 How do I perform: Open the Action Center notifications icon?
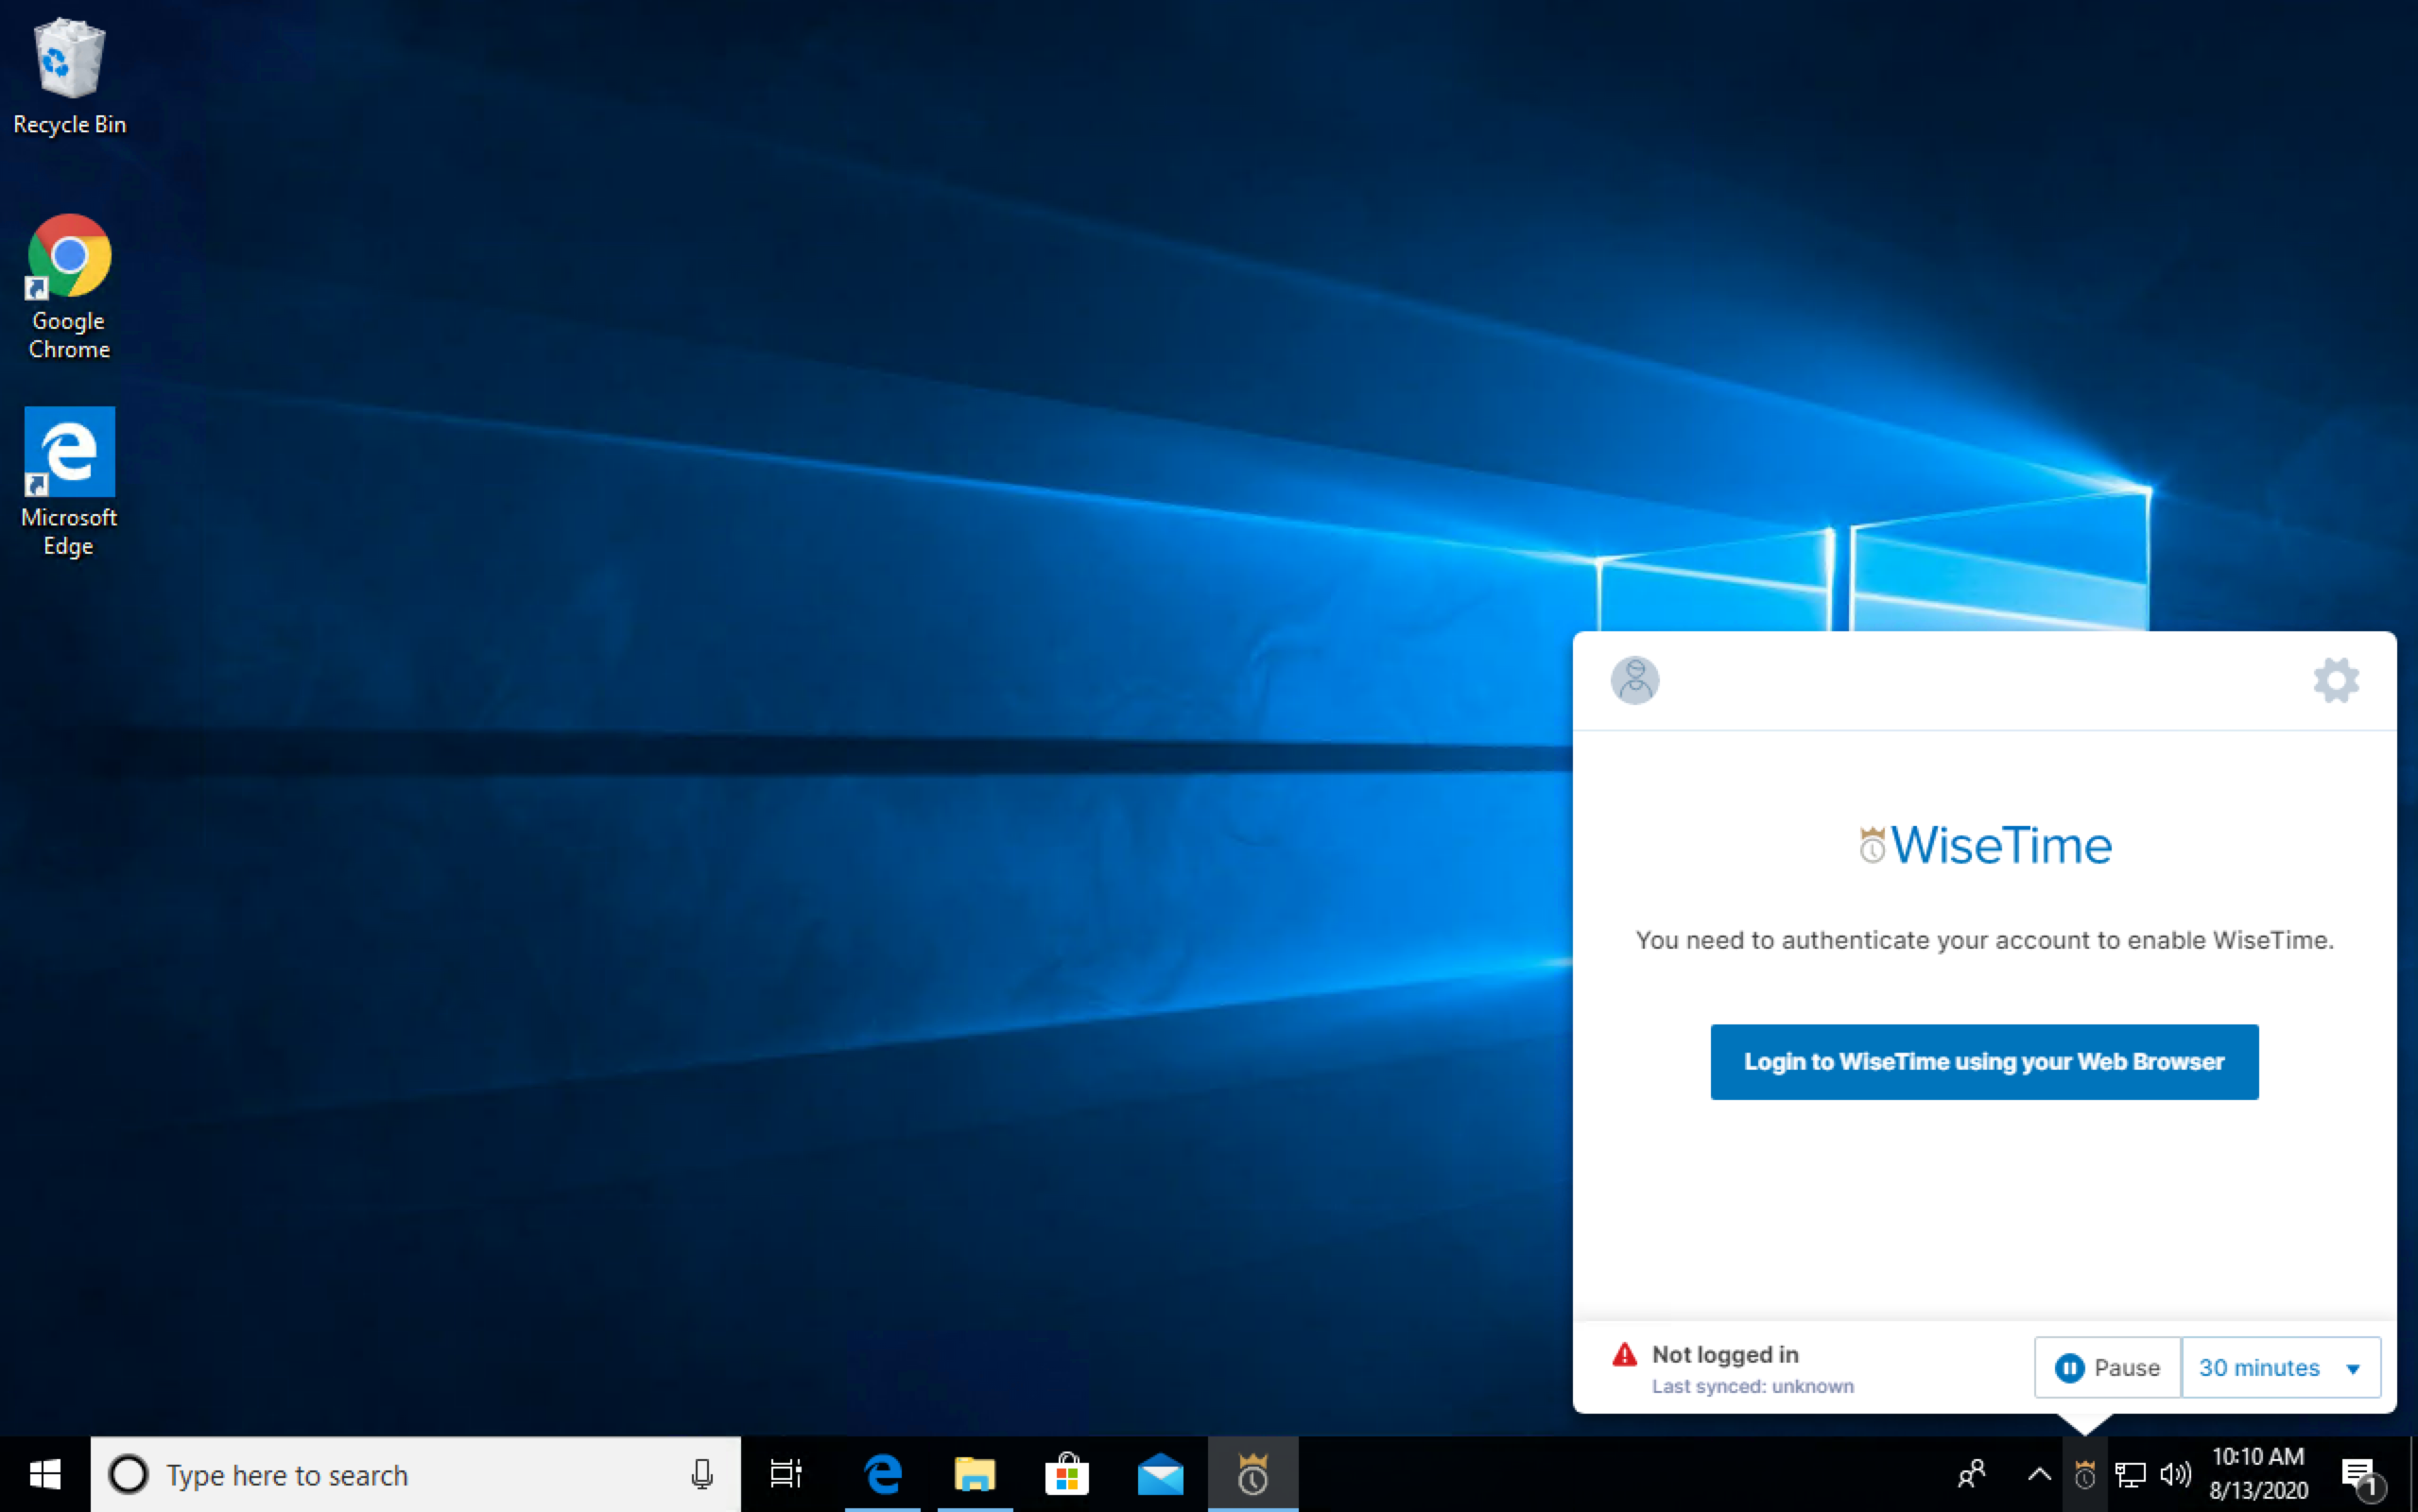(2363, 1476)
